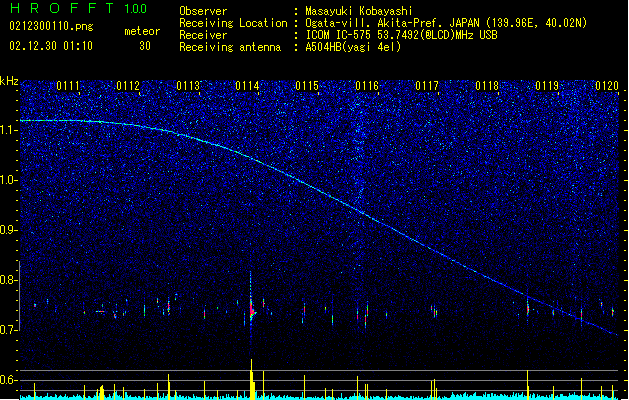The height and width of the screenshot is (400, 629).
Task: Select the filename 0212300110.png
Action: pyautogui.click(x=51, y=27)
